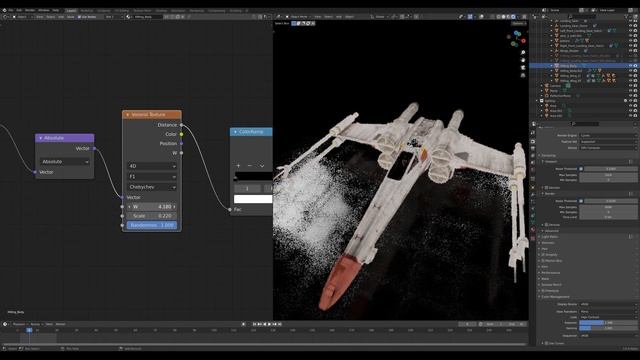
Task: Click Voronoi W value field 4.180
Action: (x=152, y=207)
